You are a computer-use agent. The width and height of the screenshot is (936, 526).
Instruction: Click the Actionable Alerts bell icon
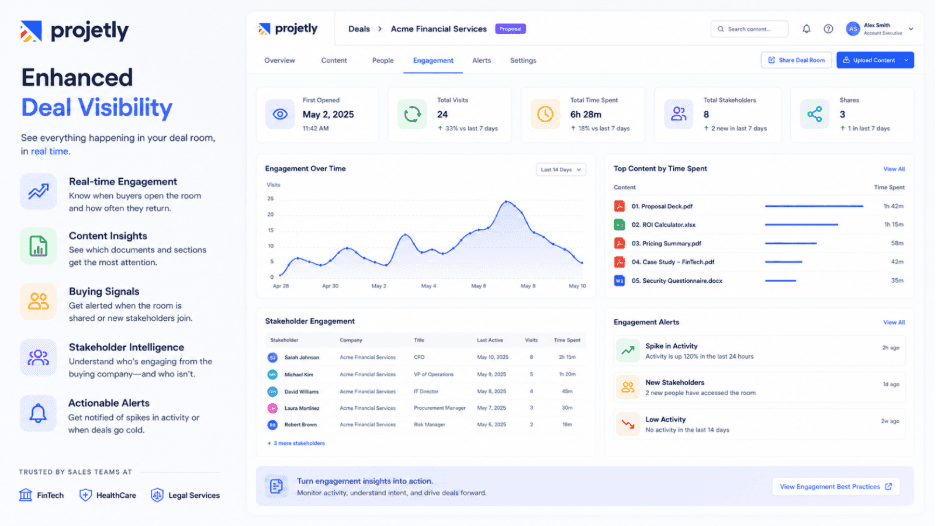pos(38,413)
